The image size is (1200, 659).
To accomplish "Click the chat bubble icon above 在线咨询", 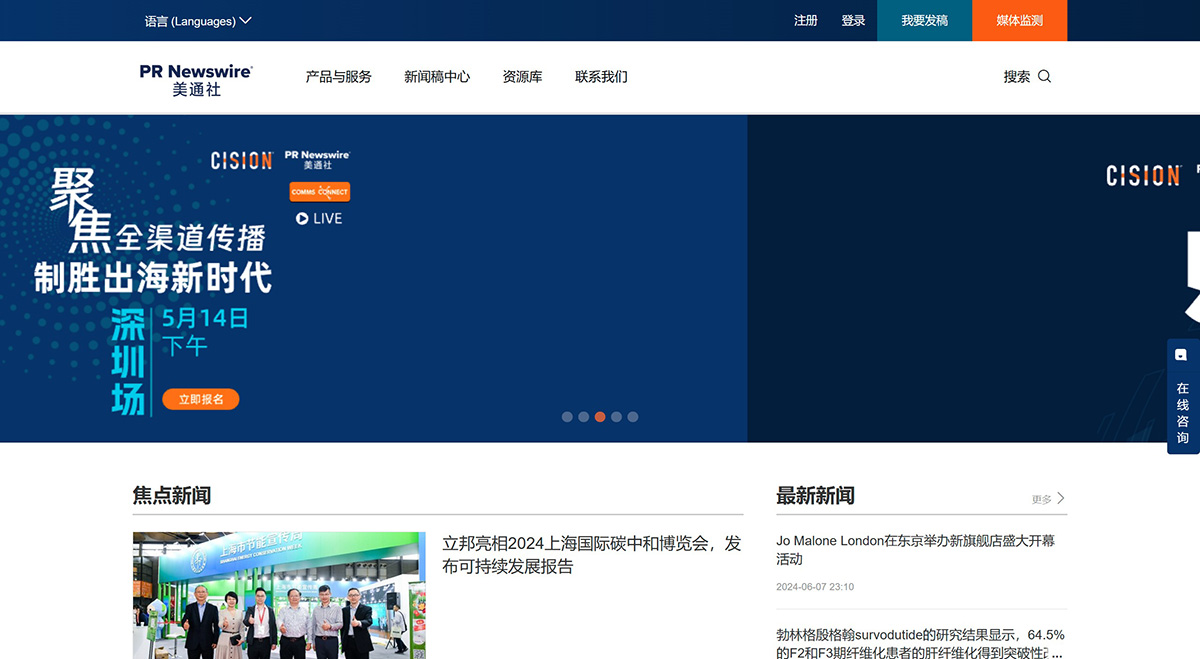I will pos(1182,354).
